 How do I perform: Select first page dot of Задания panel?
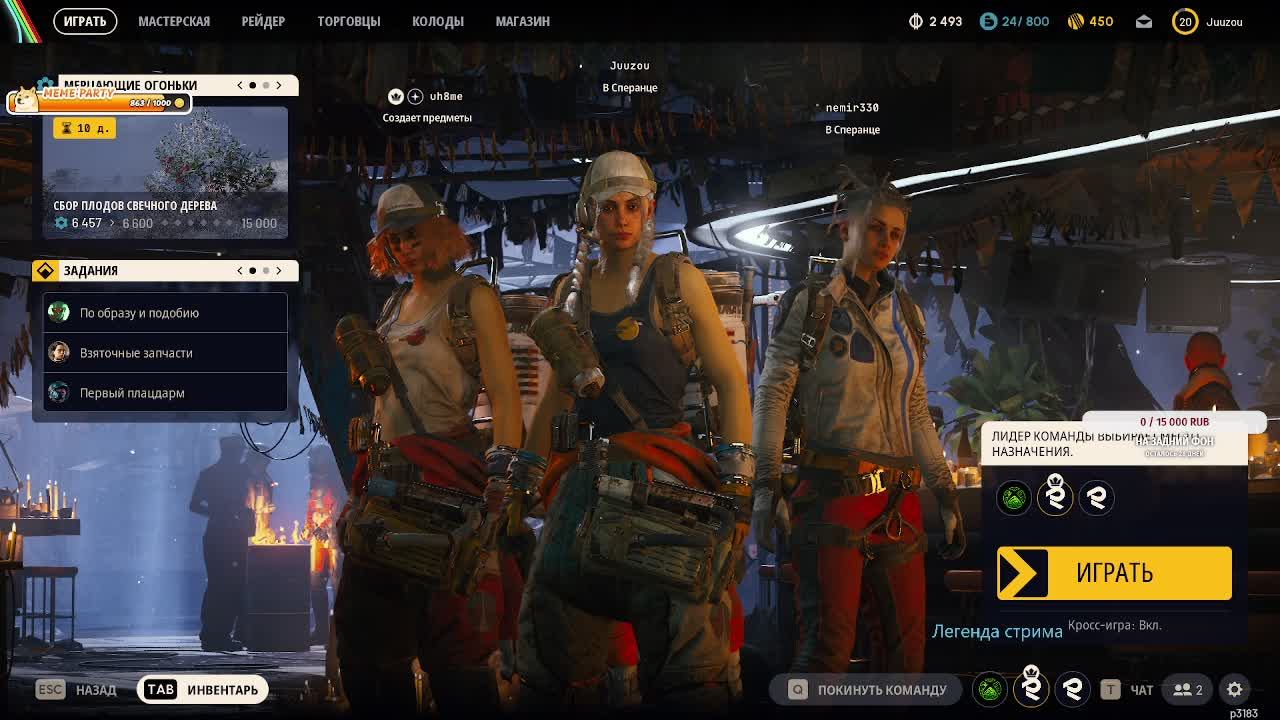[x=253, y=270]
